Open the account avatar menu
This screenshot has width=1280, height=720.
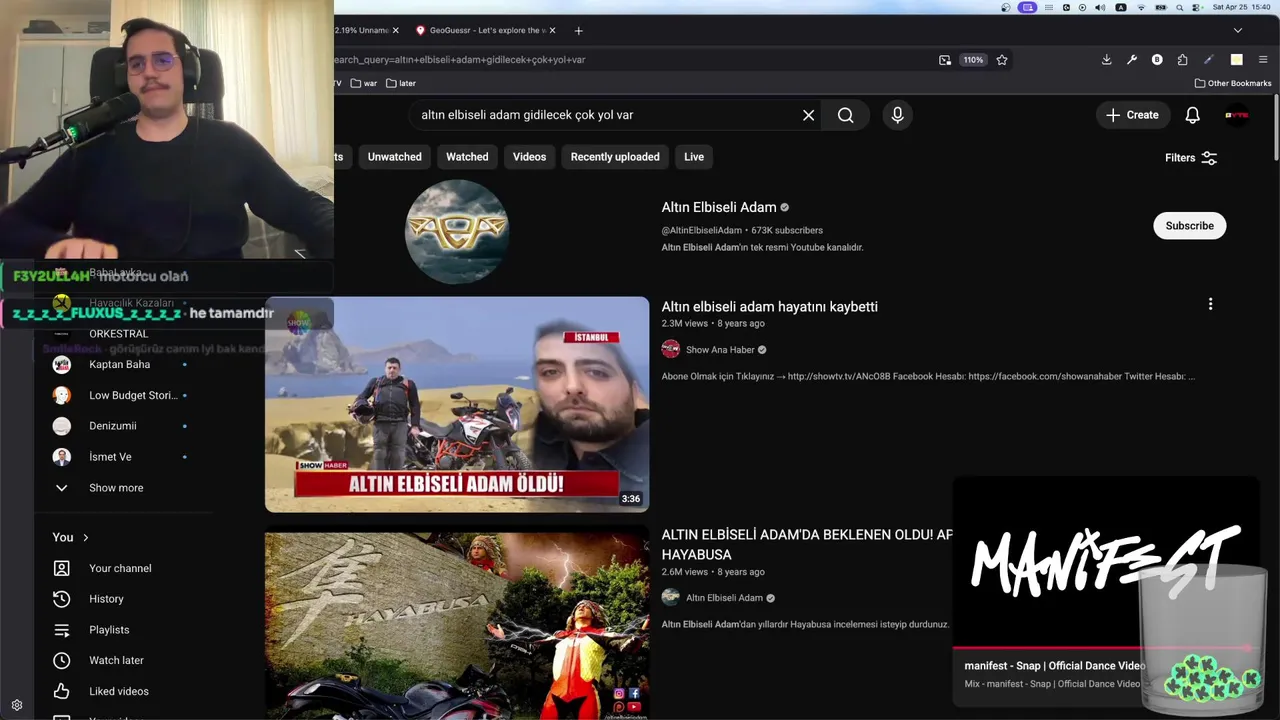[1237, 115]
